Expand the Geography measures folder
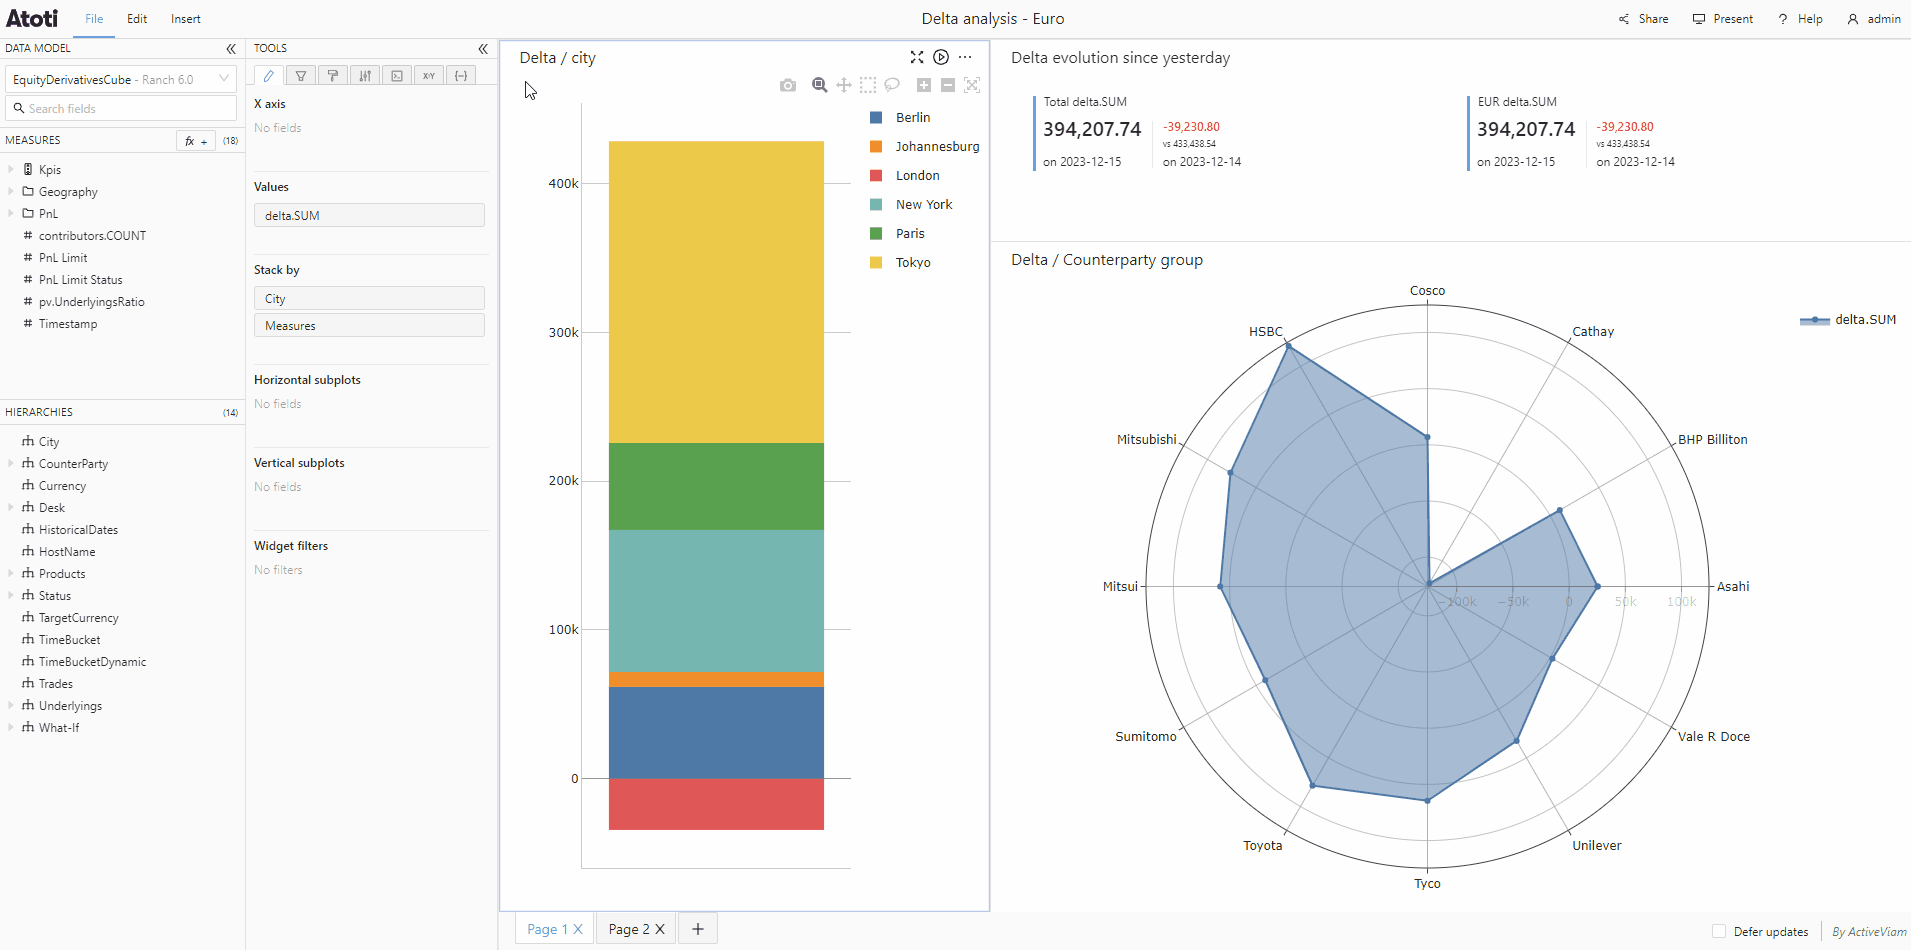This screenshot has width=1911, height=950. [11, 191]
